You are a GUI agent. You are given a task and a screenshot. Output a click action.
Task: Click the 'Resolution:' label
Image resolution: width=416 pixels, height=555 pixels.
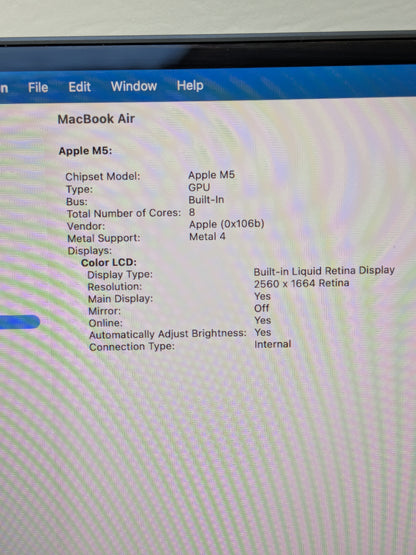click(x=115, y=287)
